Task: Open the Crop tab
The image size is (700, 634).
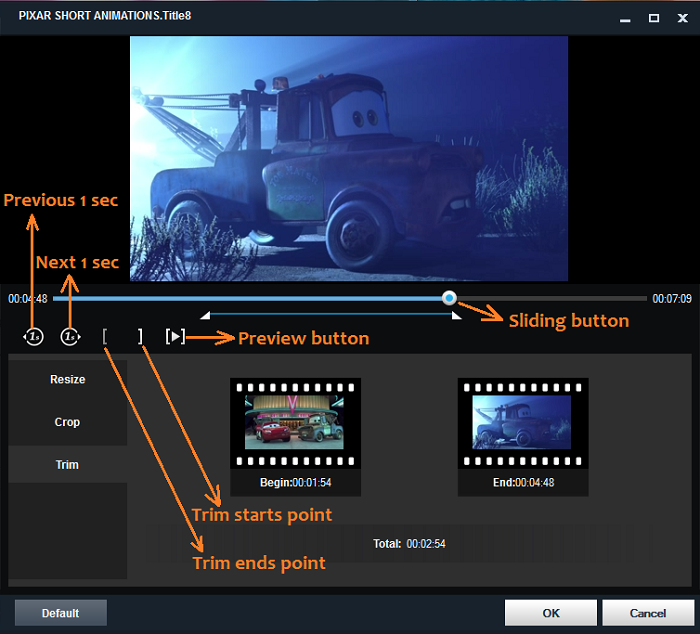Action: [x=67, y=422]
